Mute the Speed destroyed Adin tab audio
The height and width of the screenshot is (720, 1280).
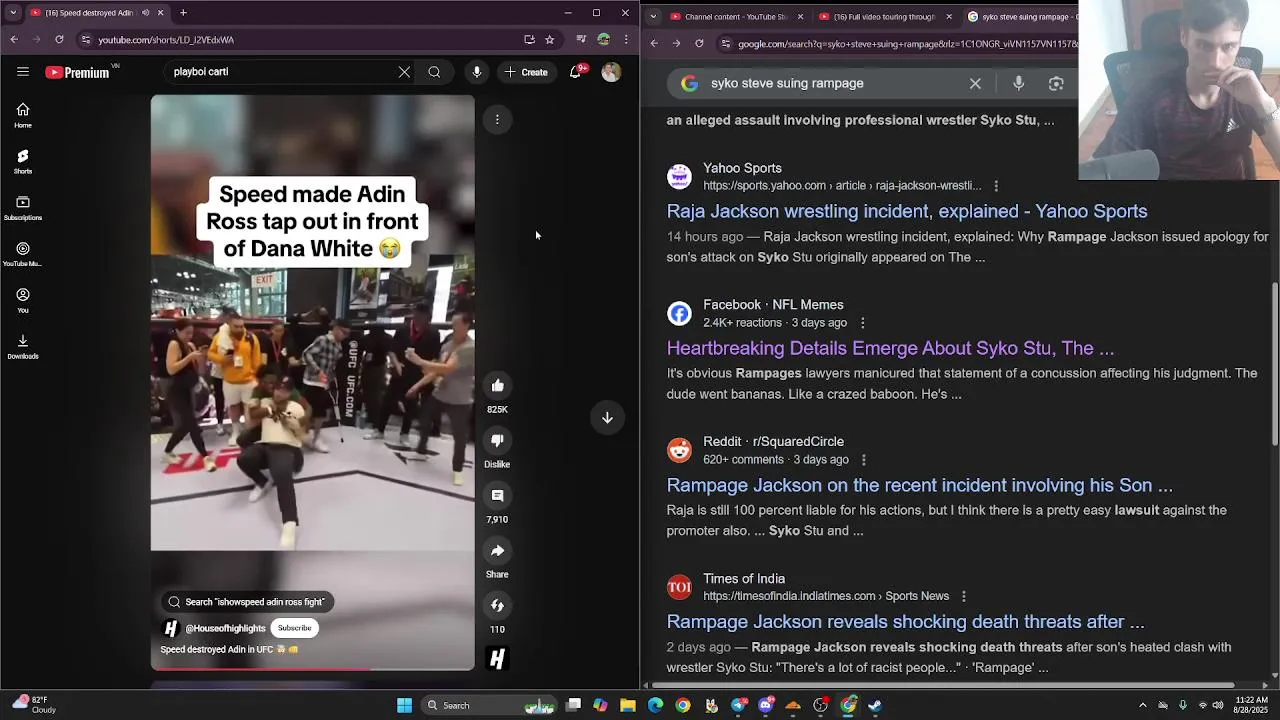click(x=145, y=13)
